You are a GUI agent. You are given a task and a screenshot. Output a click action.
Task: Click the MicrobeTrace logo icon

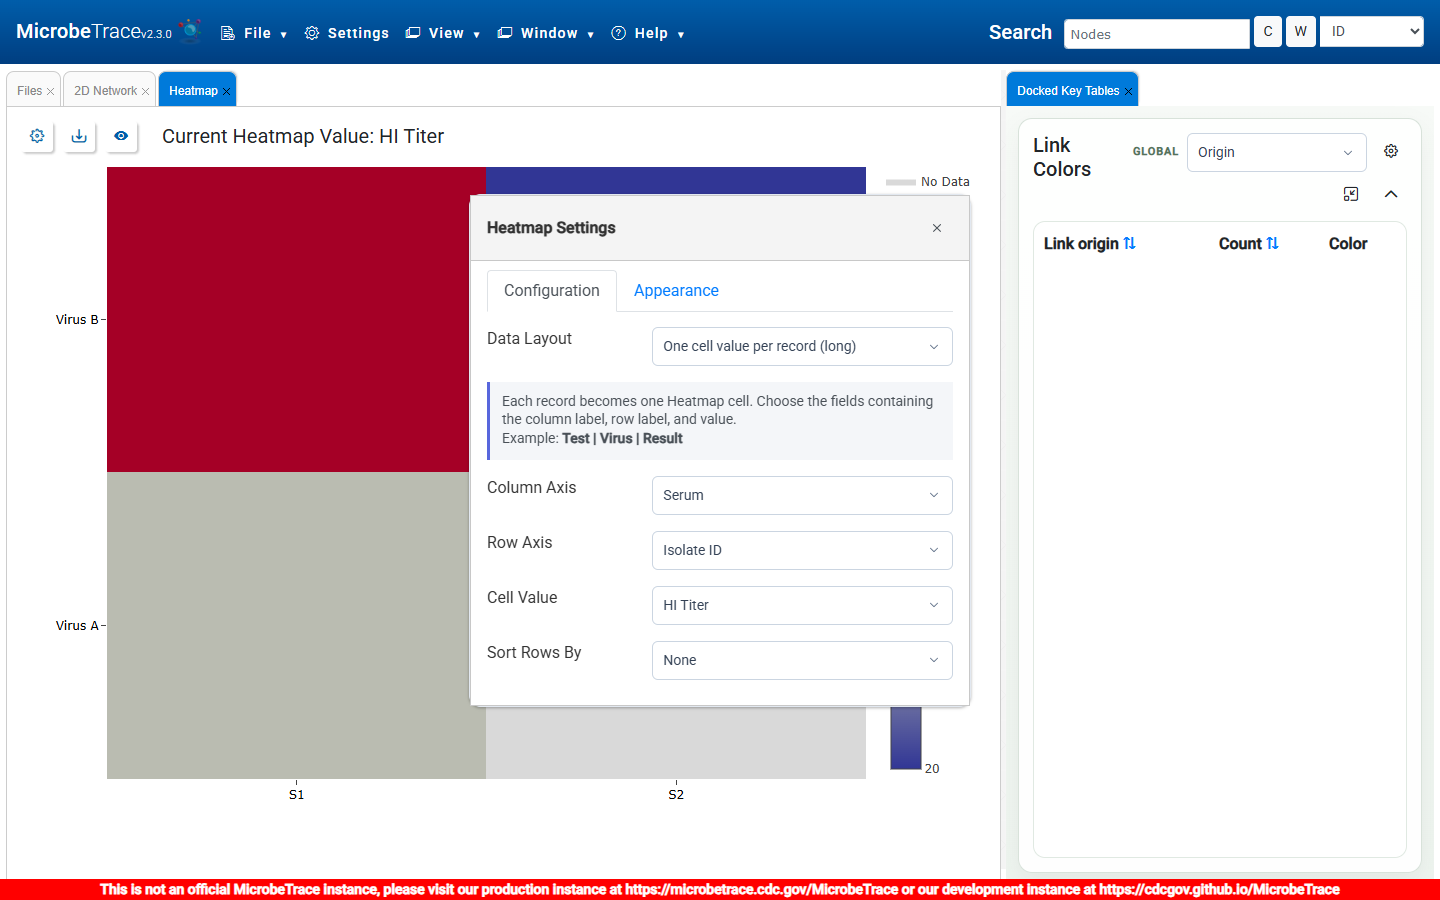pyautogui.click(x=190, y=31)
